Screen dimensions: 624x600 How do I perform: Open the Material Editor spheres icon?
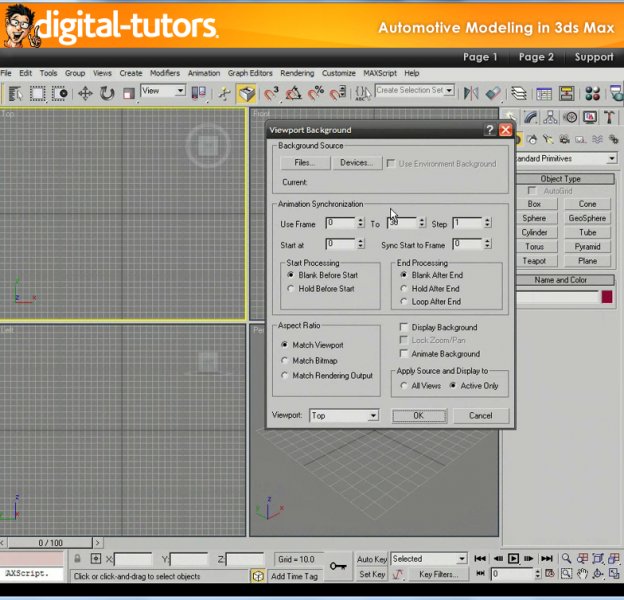tap(593, 94)
